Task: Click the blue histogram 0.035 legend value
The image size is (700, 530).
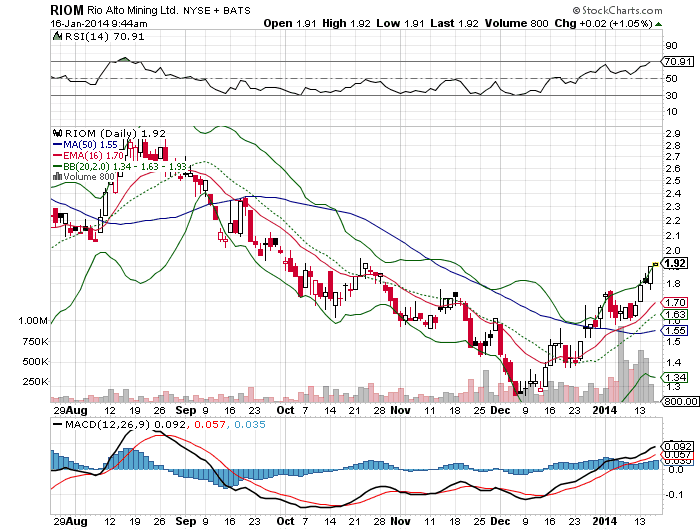Action: [250, 425]
